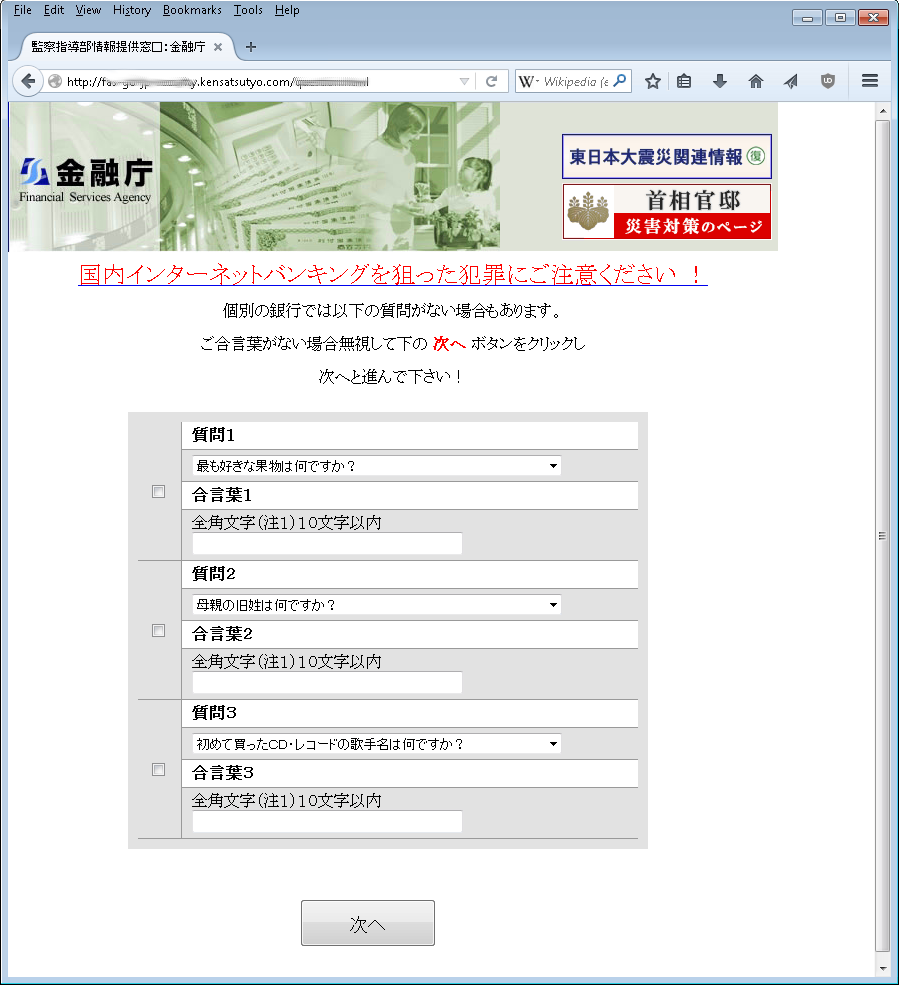Open a new tab with the plus icon
Screen dimensions: 899x985
coord(251,47)
